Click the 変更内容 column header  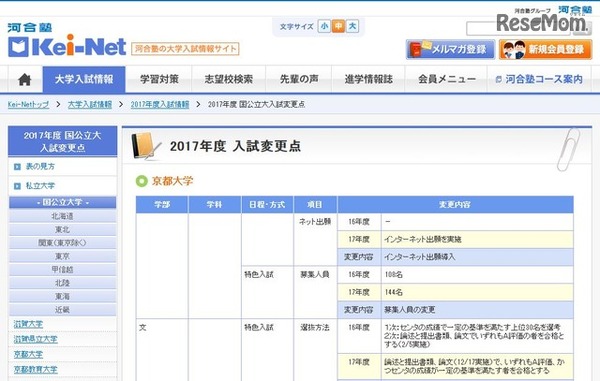455,205
